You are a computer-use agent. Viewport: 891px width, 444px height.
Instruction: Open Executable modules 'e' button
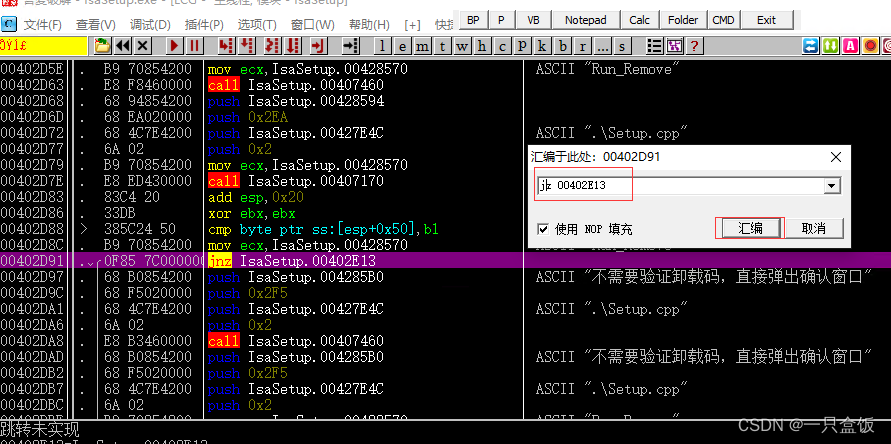(403, 46)
